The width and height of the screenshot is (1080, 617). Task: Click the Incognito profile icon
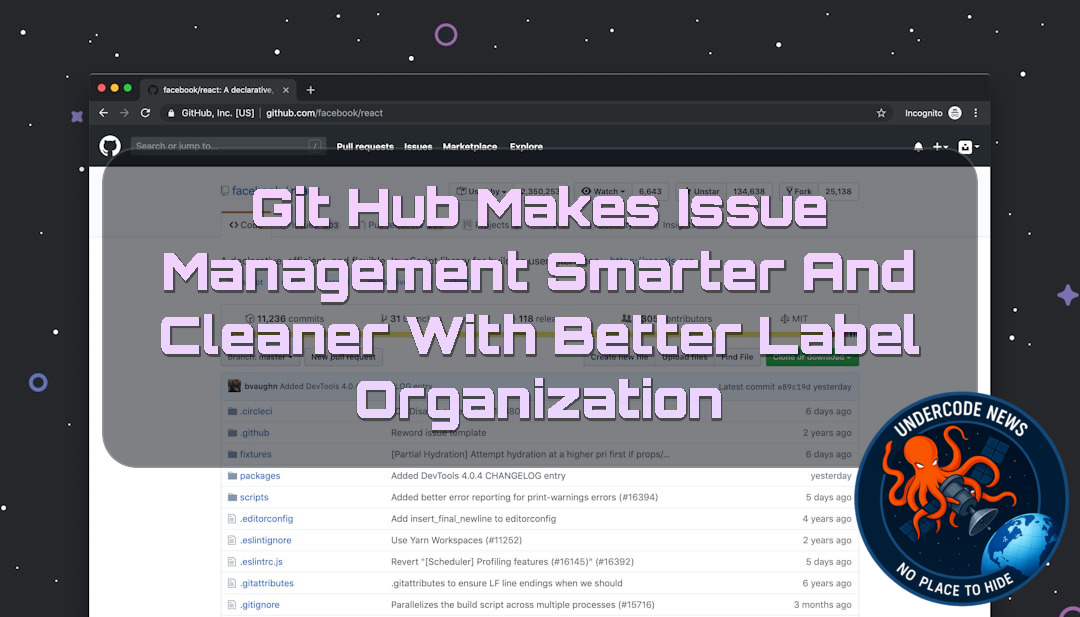pyautogui.click(x=955, y=113)
